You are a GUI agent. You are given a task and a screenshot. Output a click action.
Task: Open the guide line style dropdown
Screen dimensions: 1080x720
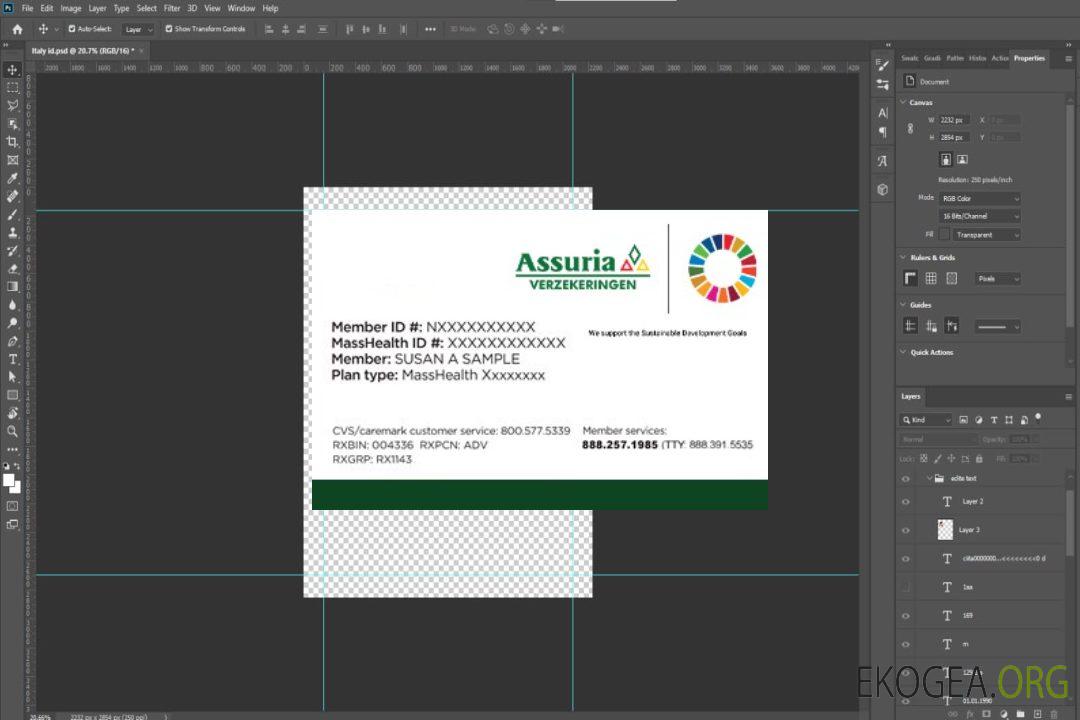pos(997,327)
